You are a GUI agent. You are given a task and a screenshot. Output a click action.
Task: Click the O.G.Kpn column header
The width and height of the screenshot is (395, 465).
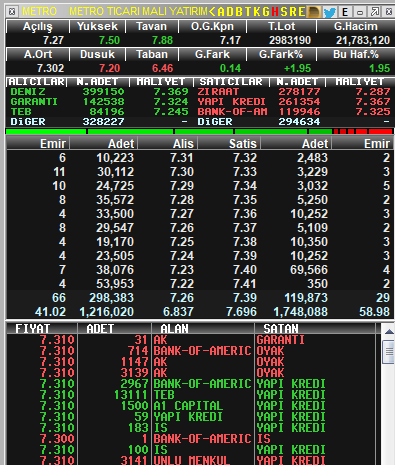click(x=212, y=26)
